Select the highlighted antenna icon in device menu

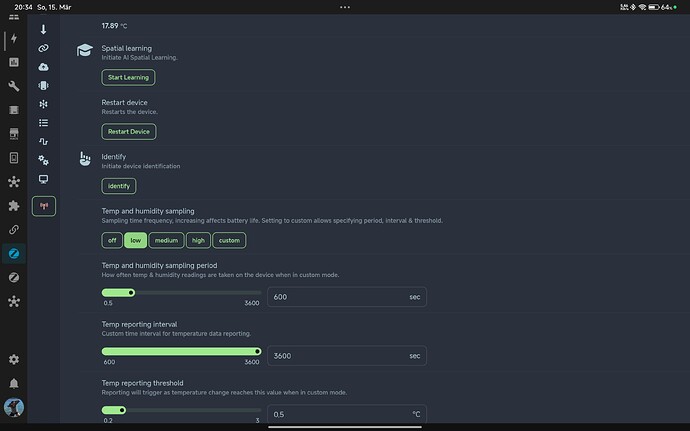click(44, 206)
